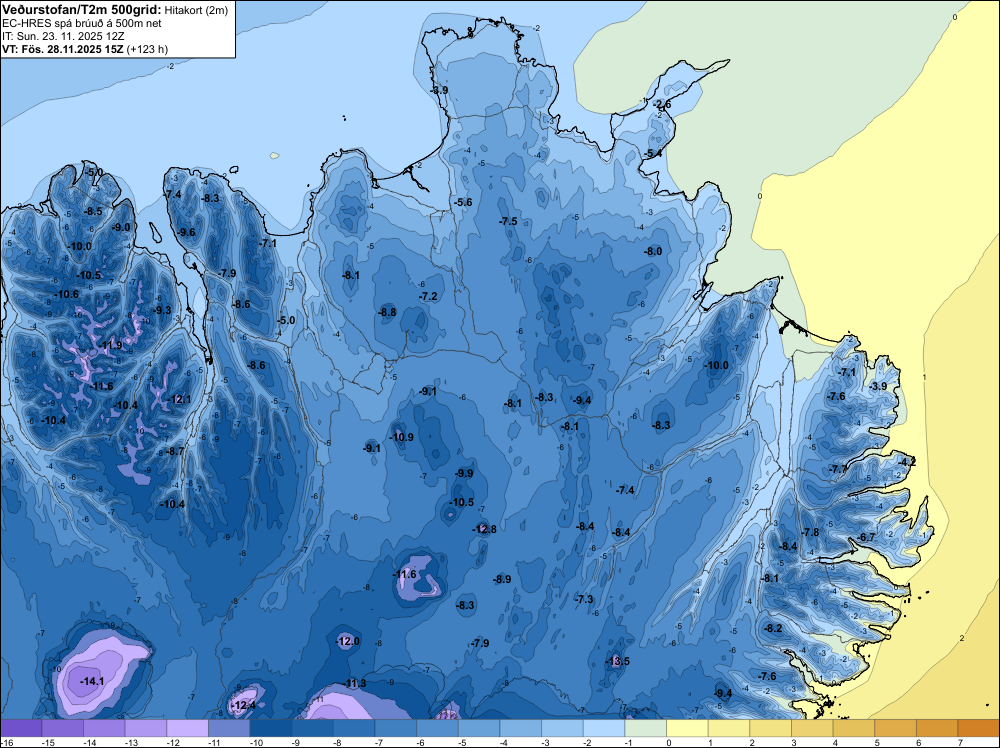Click the -8.0 temperature value
1000x748 pixels.
[x=652, y=251]
